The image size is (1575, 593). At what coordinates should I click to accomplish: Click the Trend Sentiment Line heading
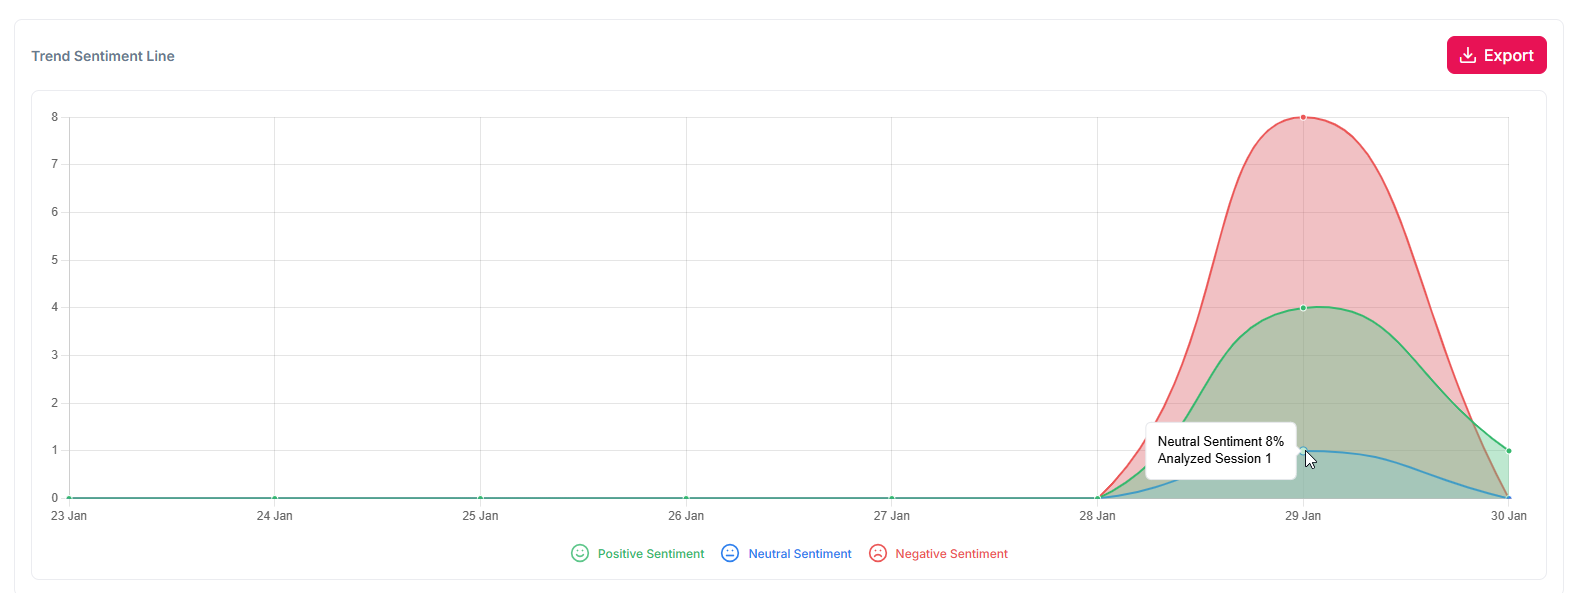[103, 56]
